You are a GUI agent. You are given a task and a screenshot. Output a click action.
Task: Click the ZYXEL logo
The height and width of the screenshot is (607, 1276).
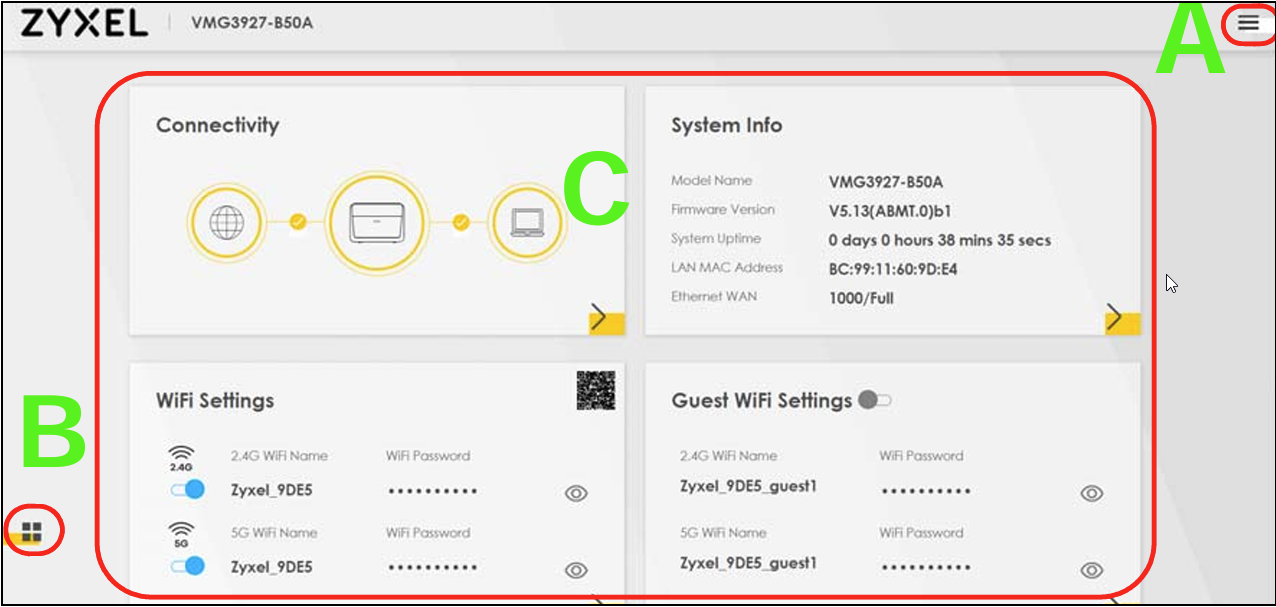[x=84, y=23]
